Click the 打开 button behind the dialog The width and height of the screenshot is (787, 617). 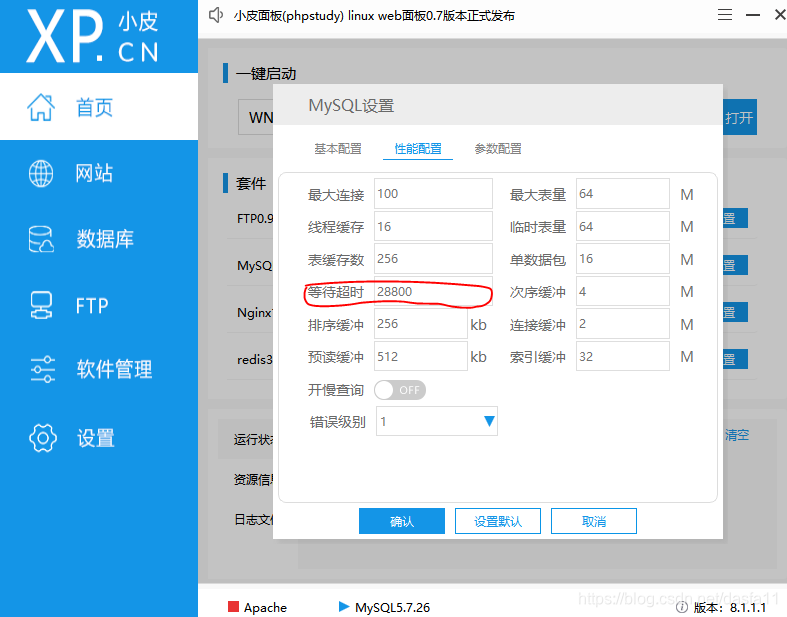[740, 117]
